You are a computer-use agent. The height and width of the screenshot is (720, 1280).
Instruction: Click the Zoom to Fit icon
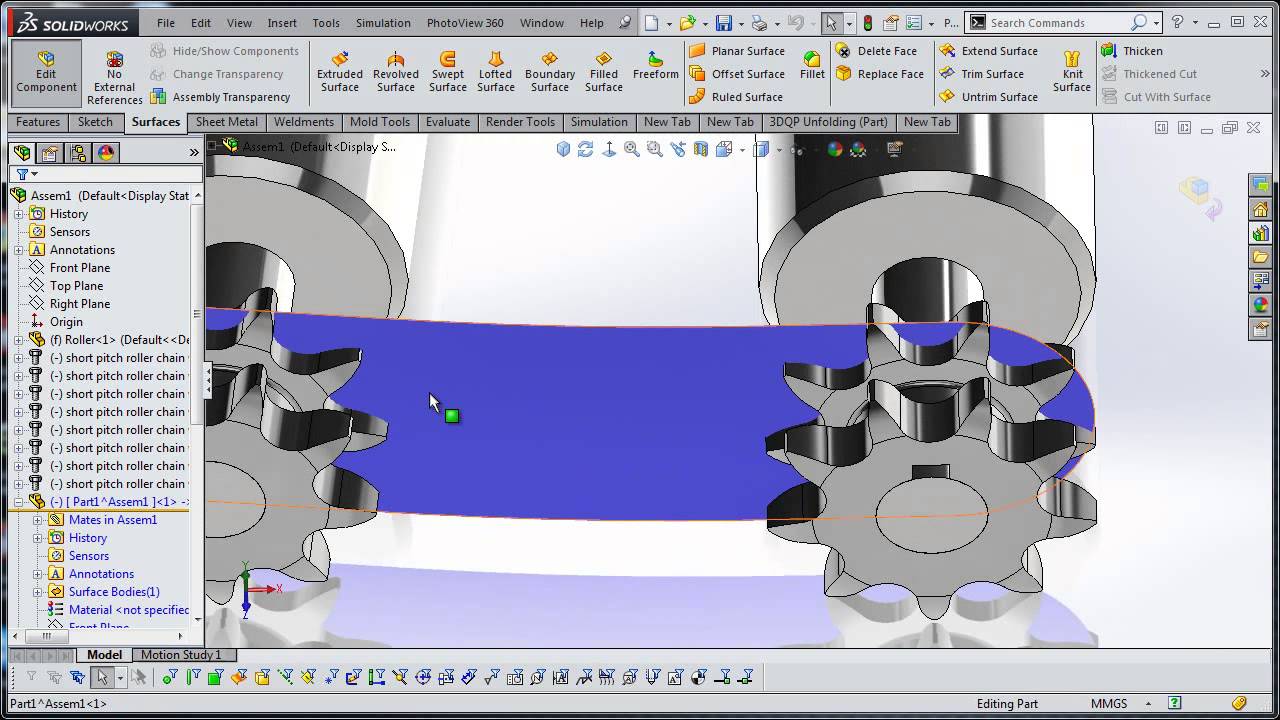[x=632, y=149]
